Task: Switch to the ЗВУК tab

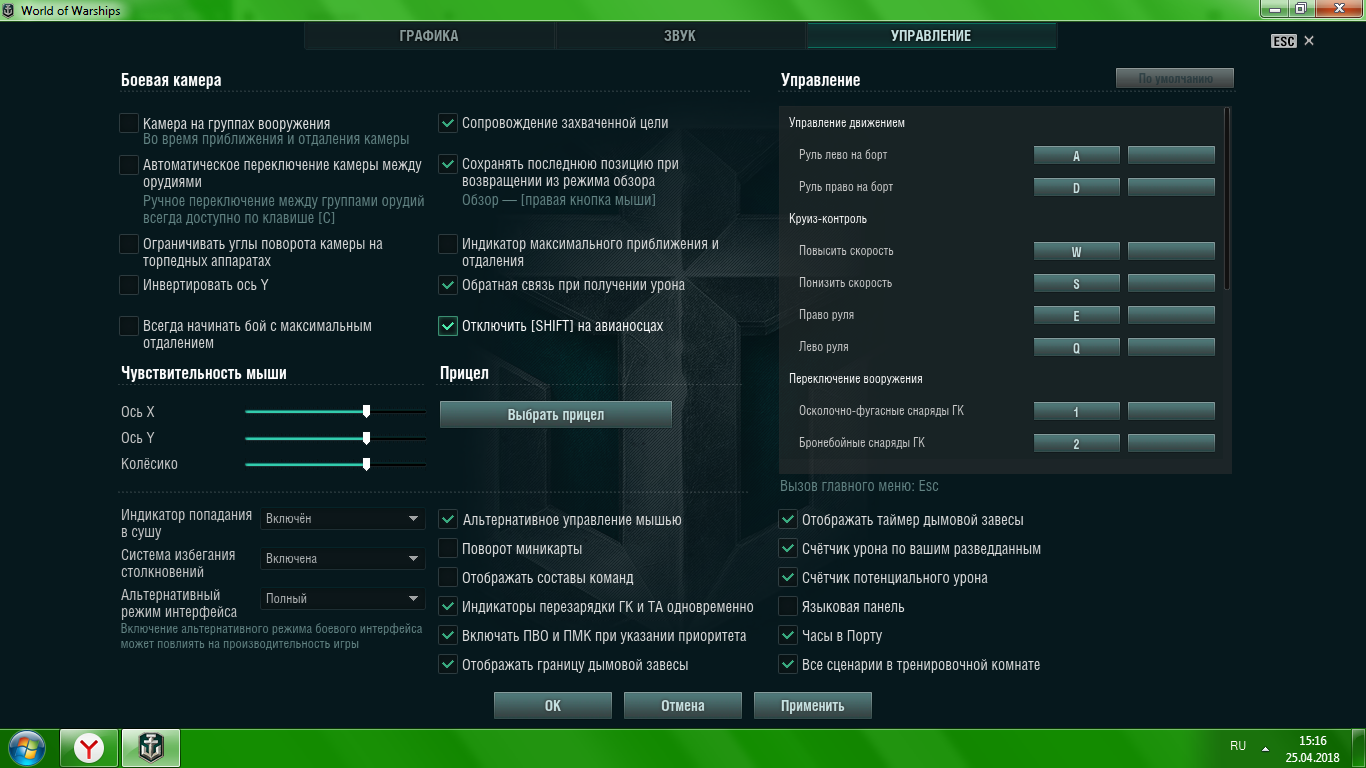Action: pyautogui.click(x=680, y=36)
